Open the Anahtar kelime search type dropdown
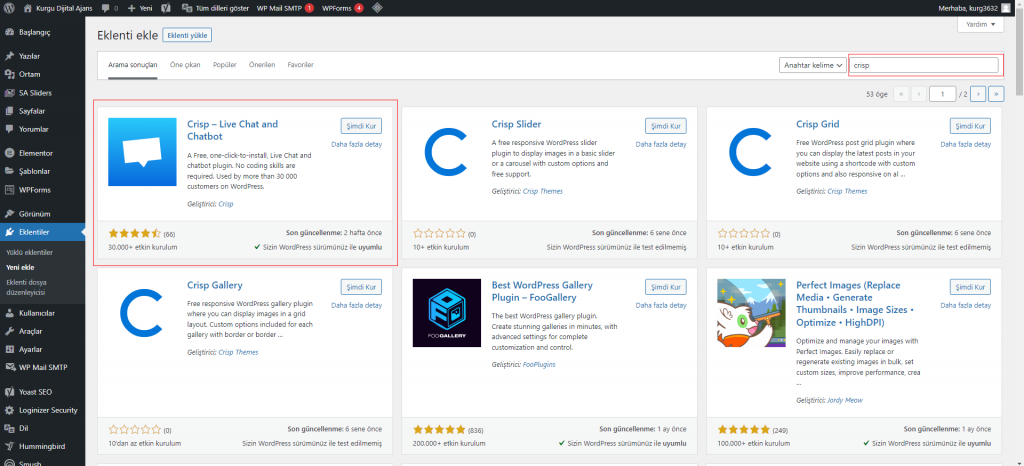The height and width of the screenshot is (466, 1024). pos(812,65)
